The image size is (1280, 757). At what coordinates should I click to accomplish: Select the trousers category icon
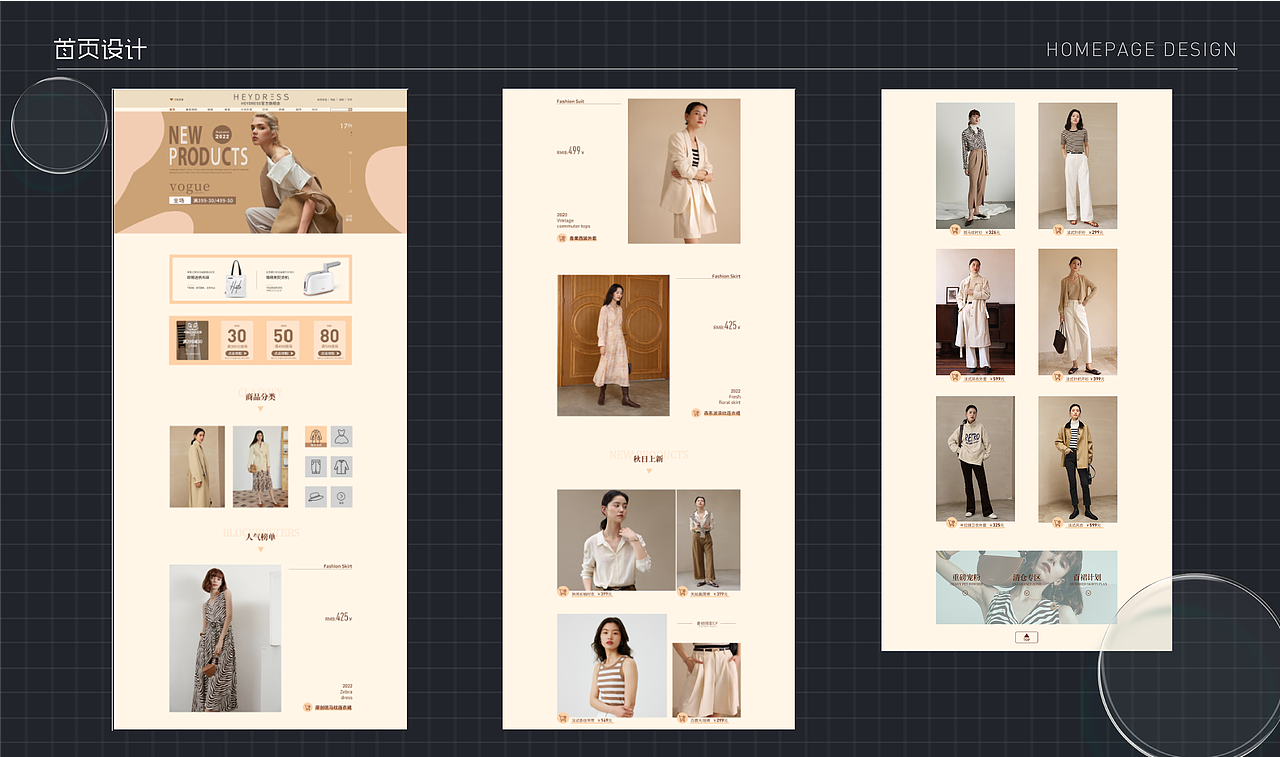tap(316, 467)
